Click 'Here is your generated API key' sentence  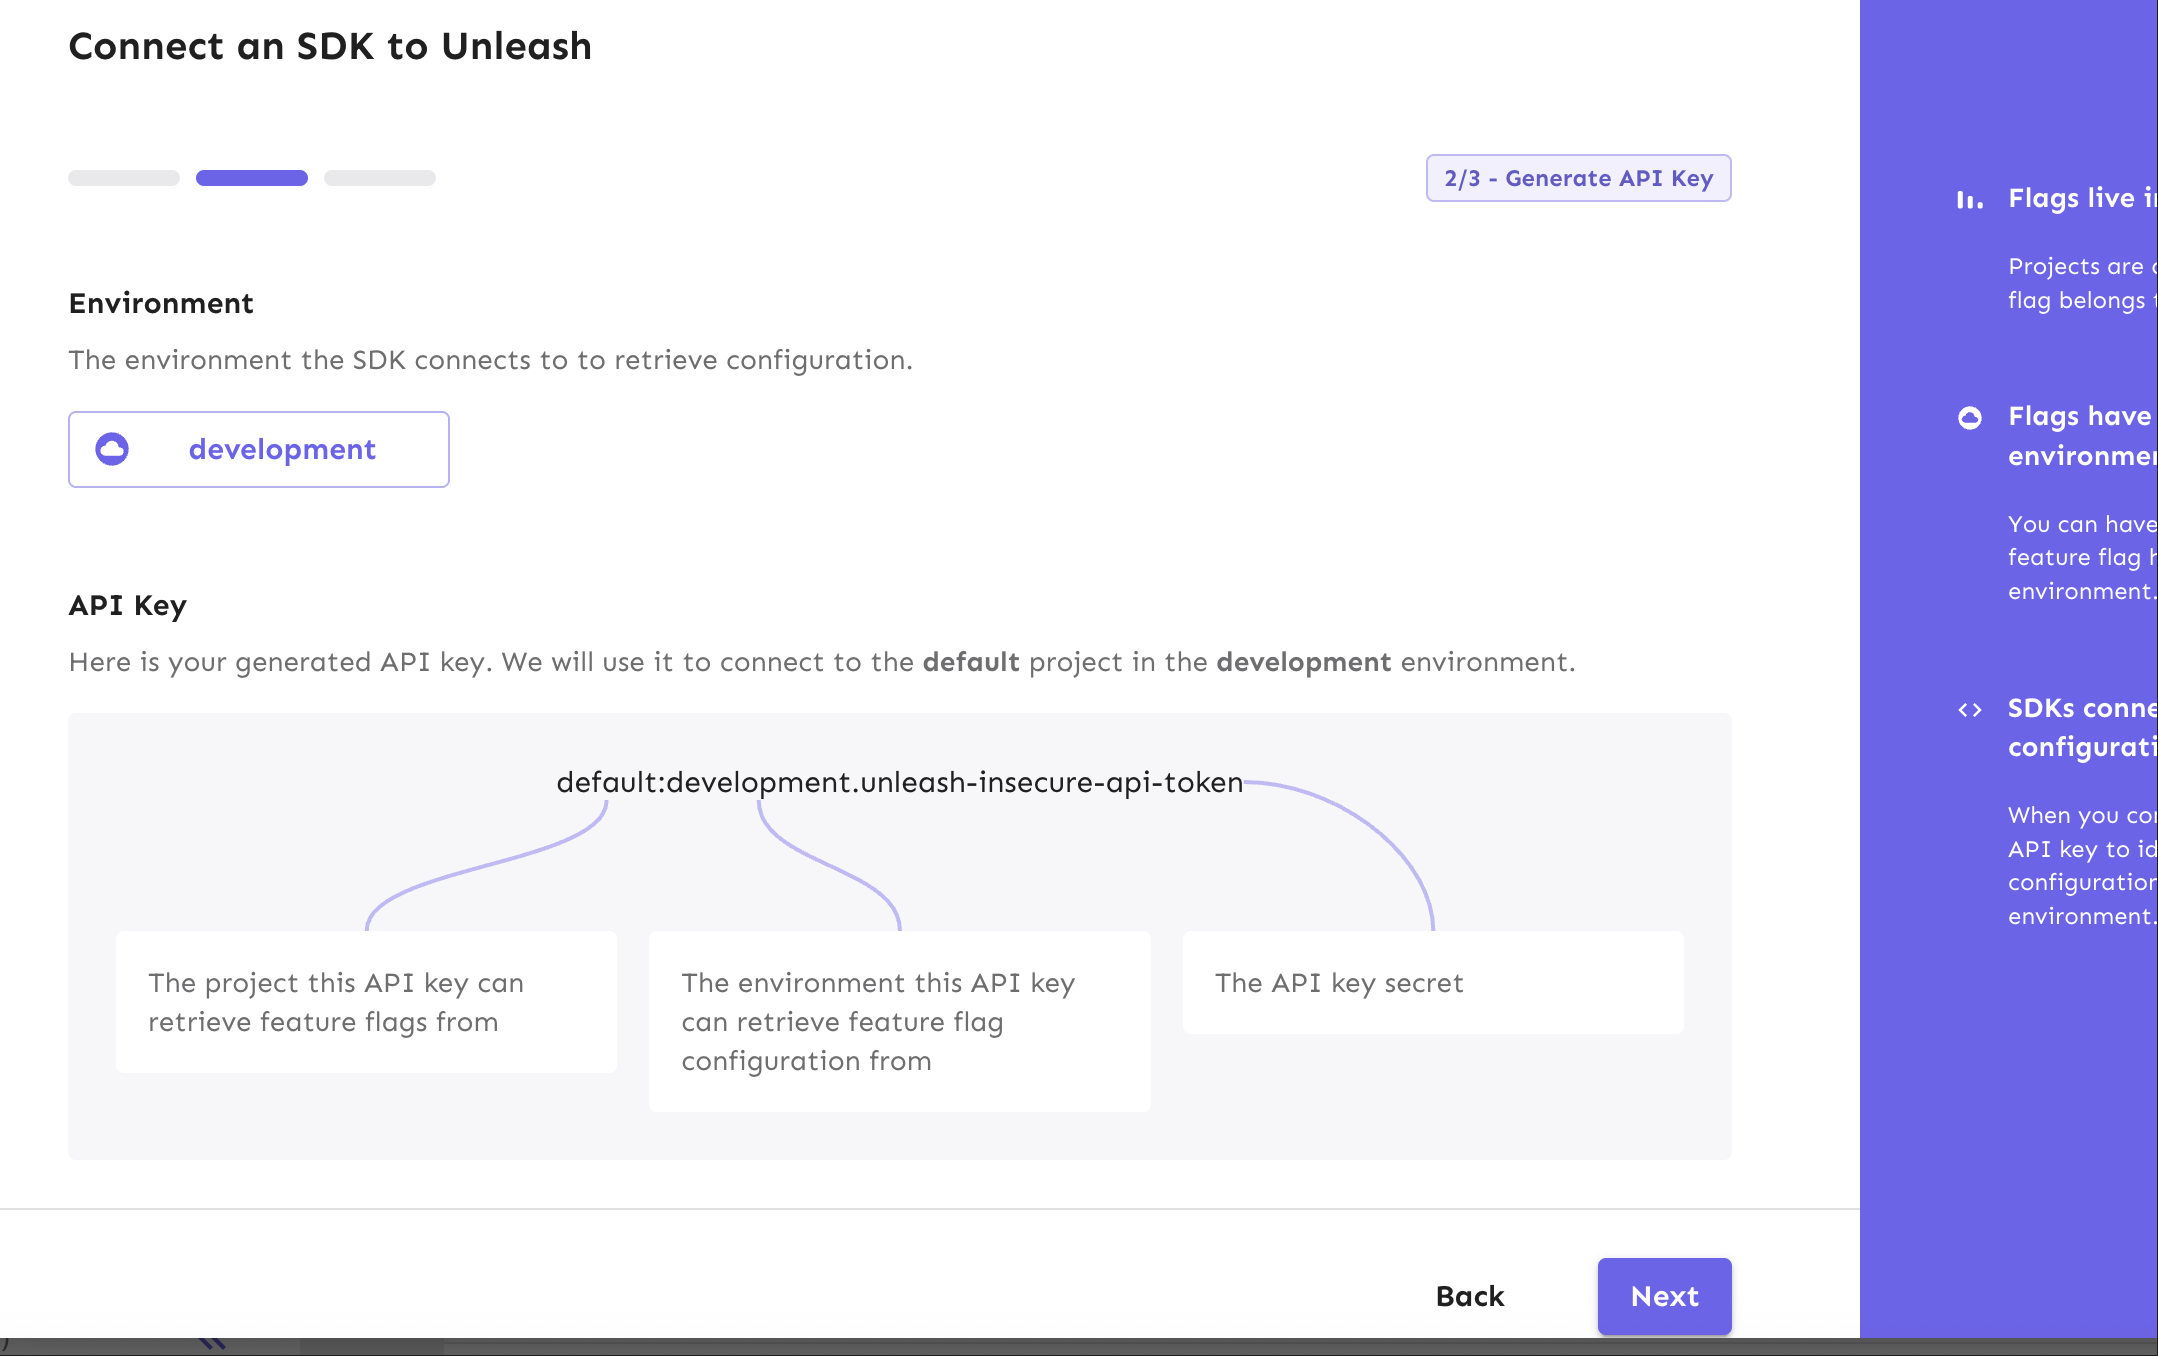(x=822, y=662)
